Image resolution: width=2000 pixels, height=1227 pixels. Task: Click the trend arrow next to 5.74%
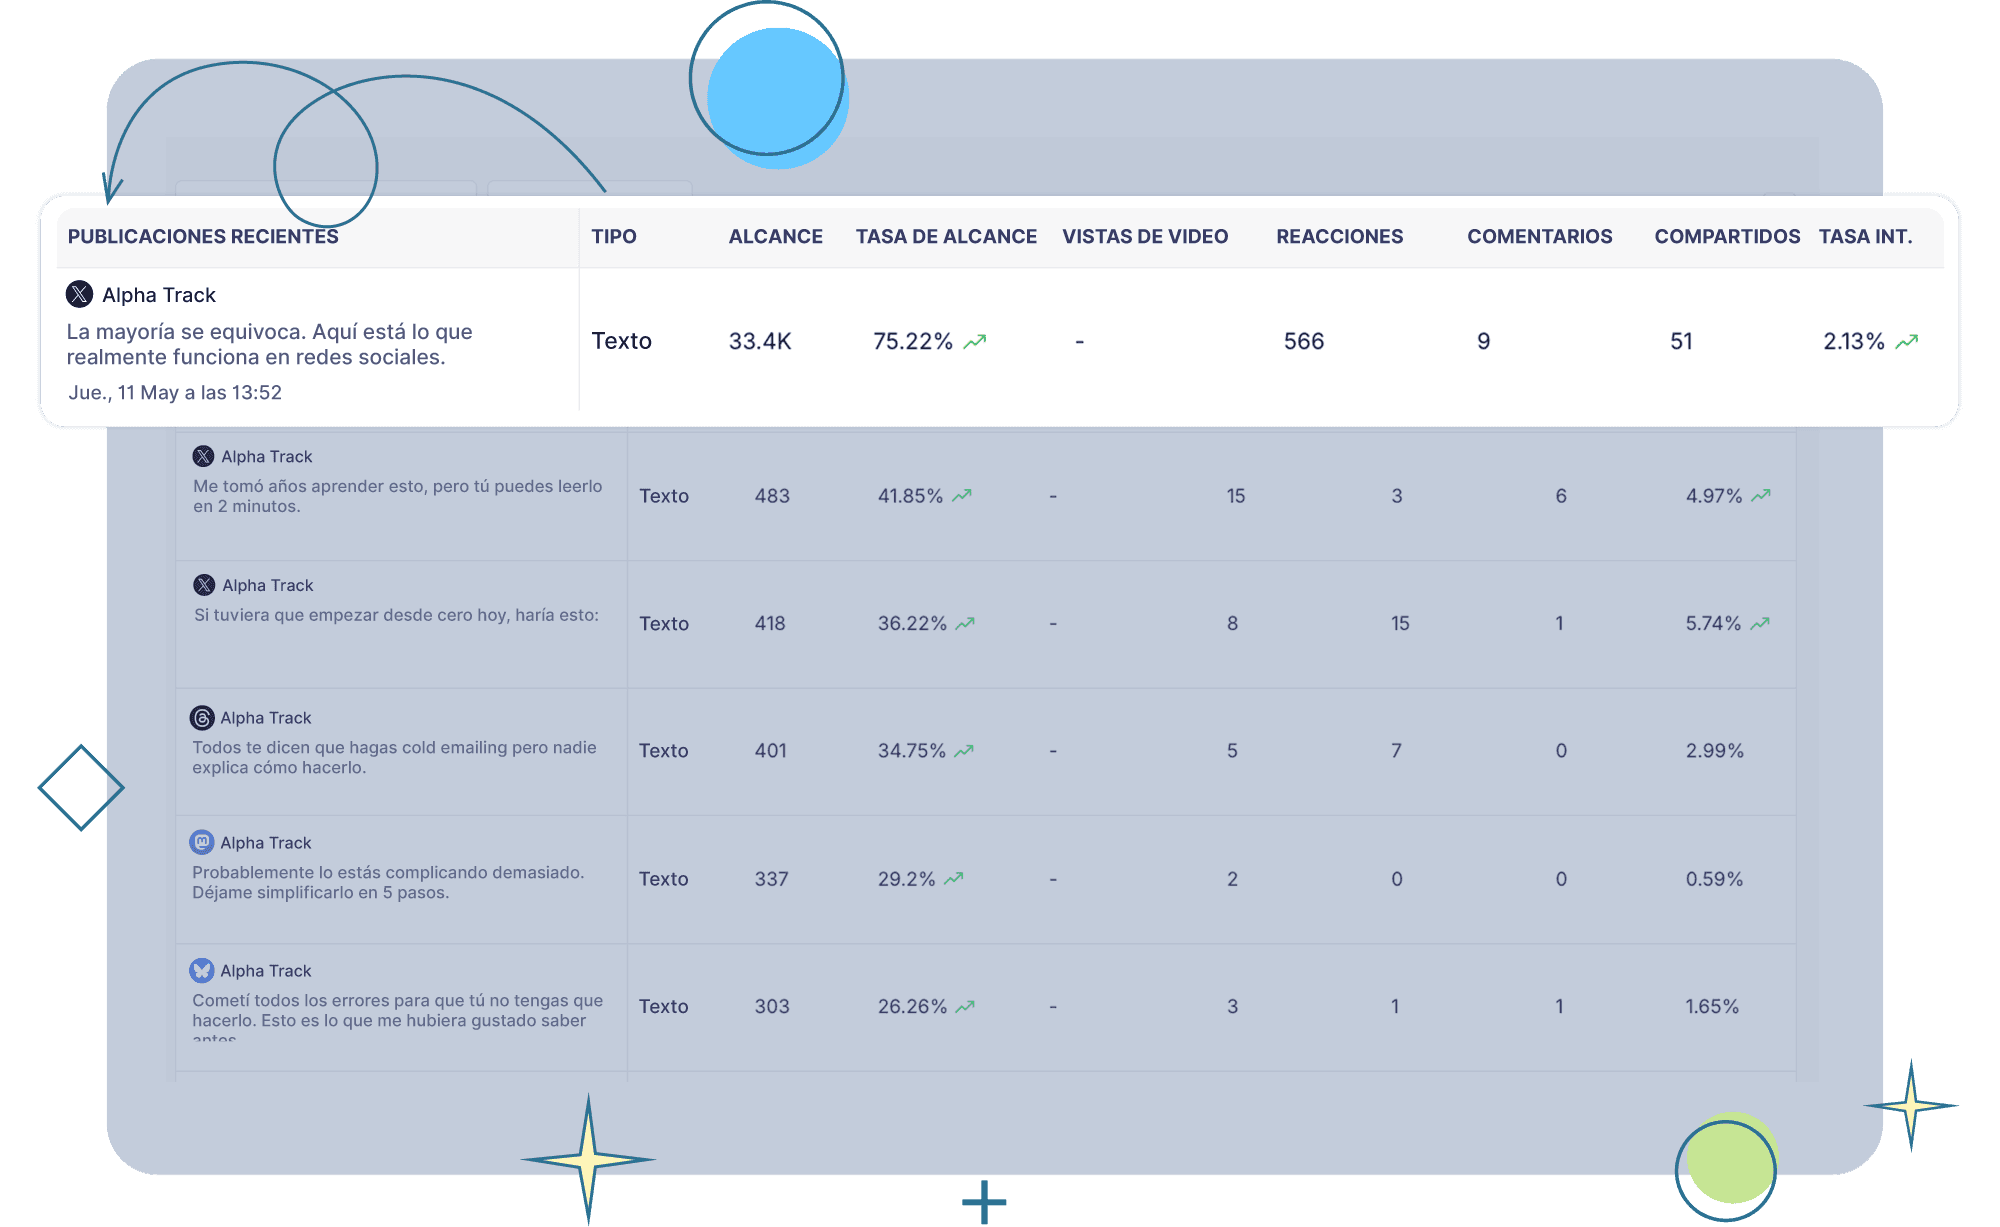[x=1760, y=623]
